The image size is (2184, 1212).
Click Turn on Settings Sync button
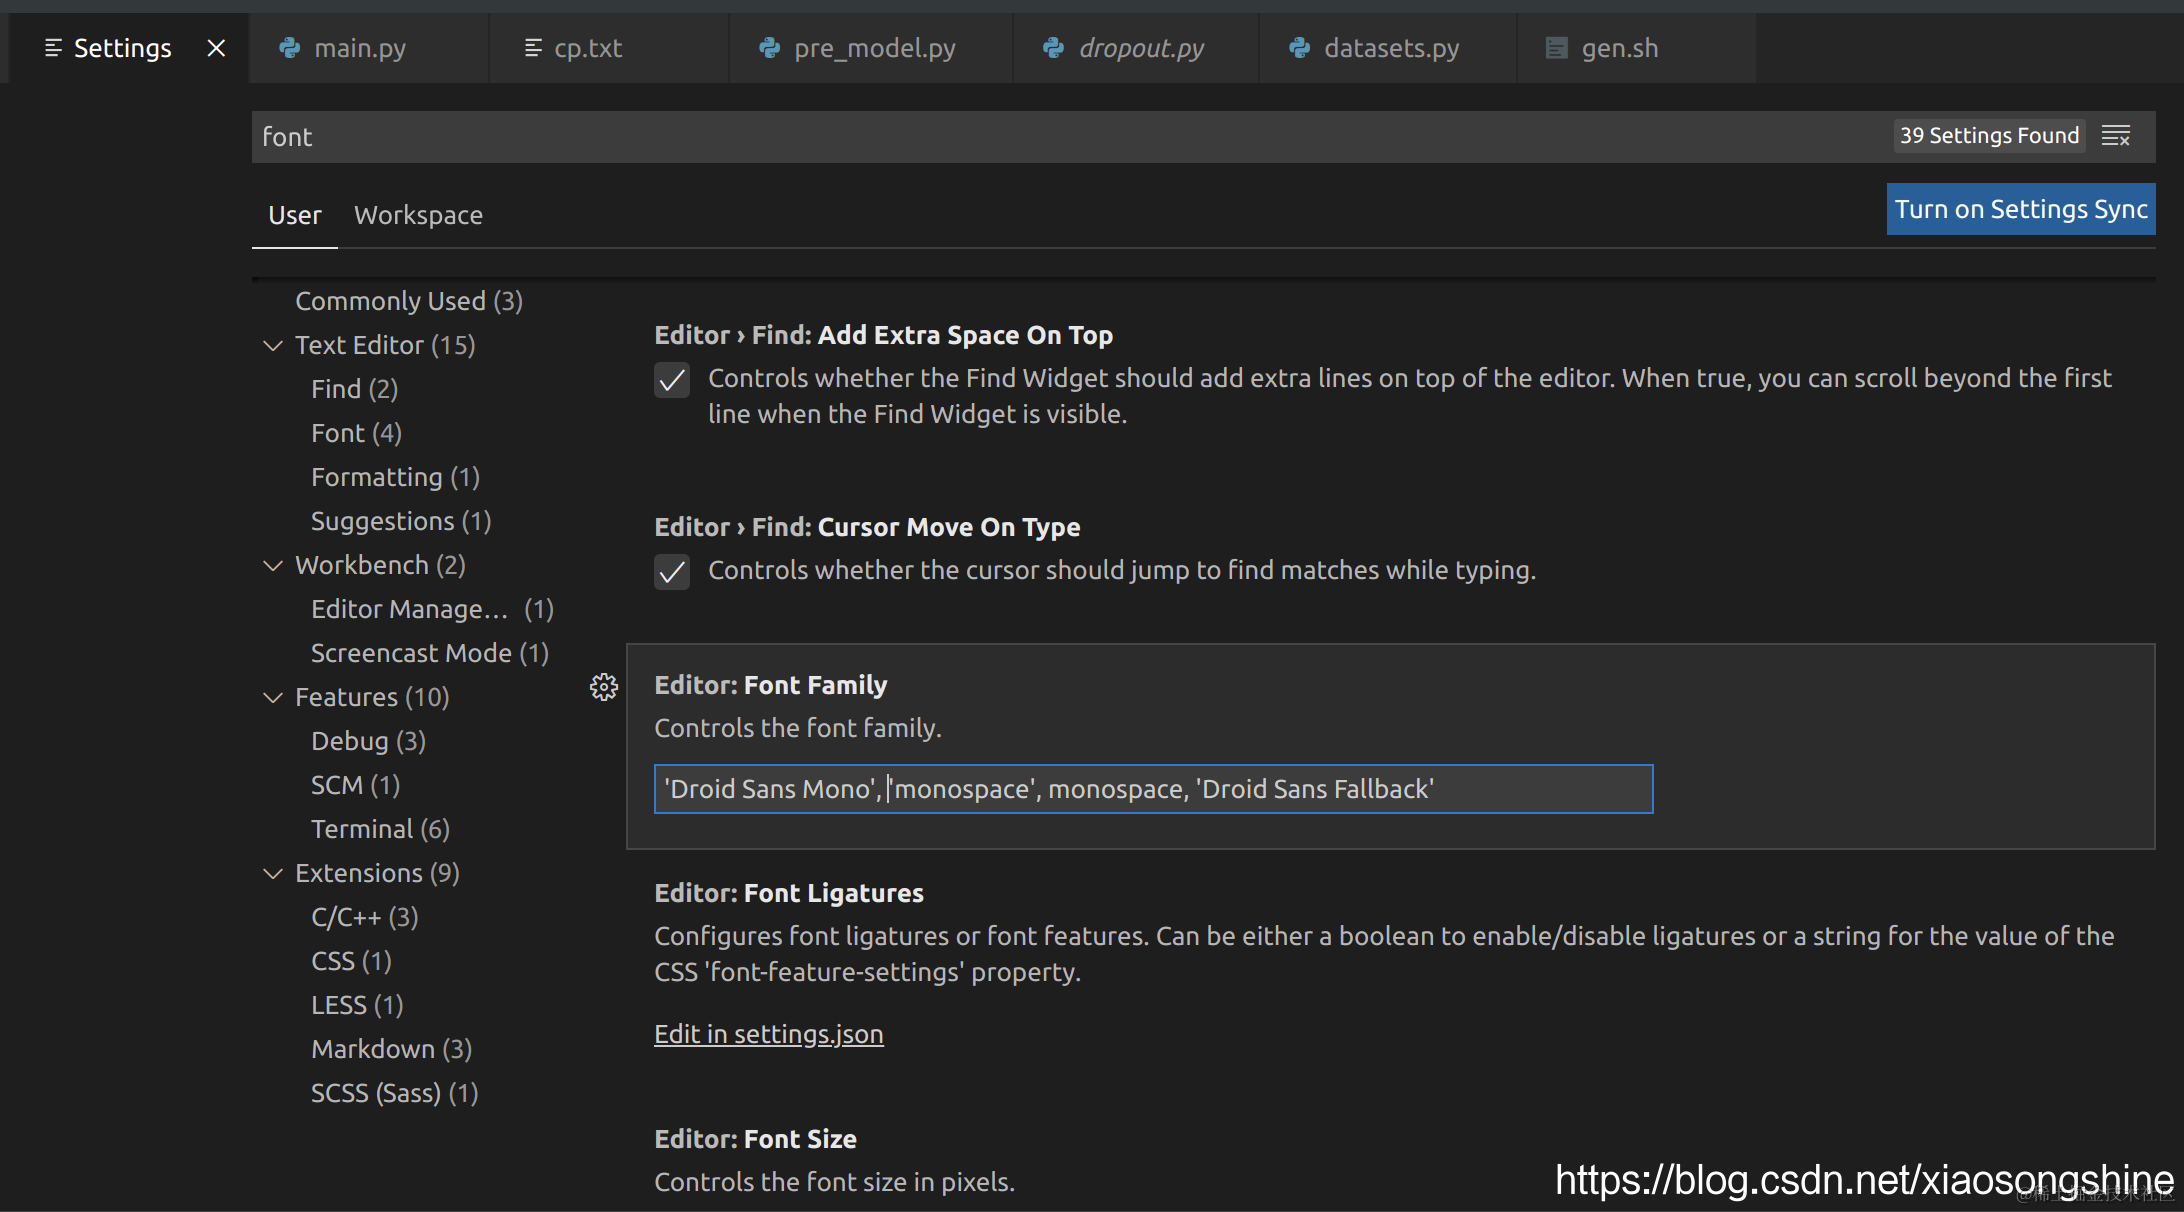2020,209
